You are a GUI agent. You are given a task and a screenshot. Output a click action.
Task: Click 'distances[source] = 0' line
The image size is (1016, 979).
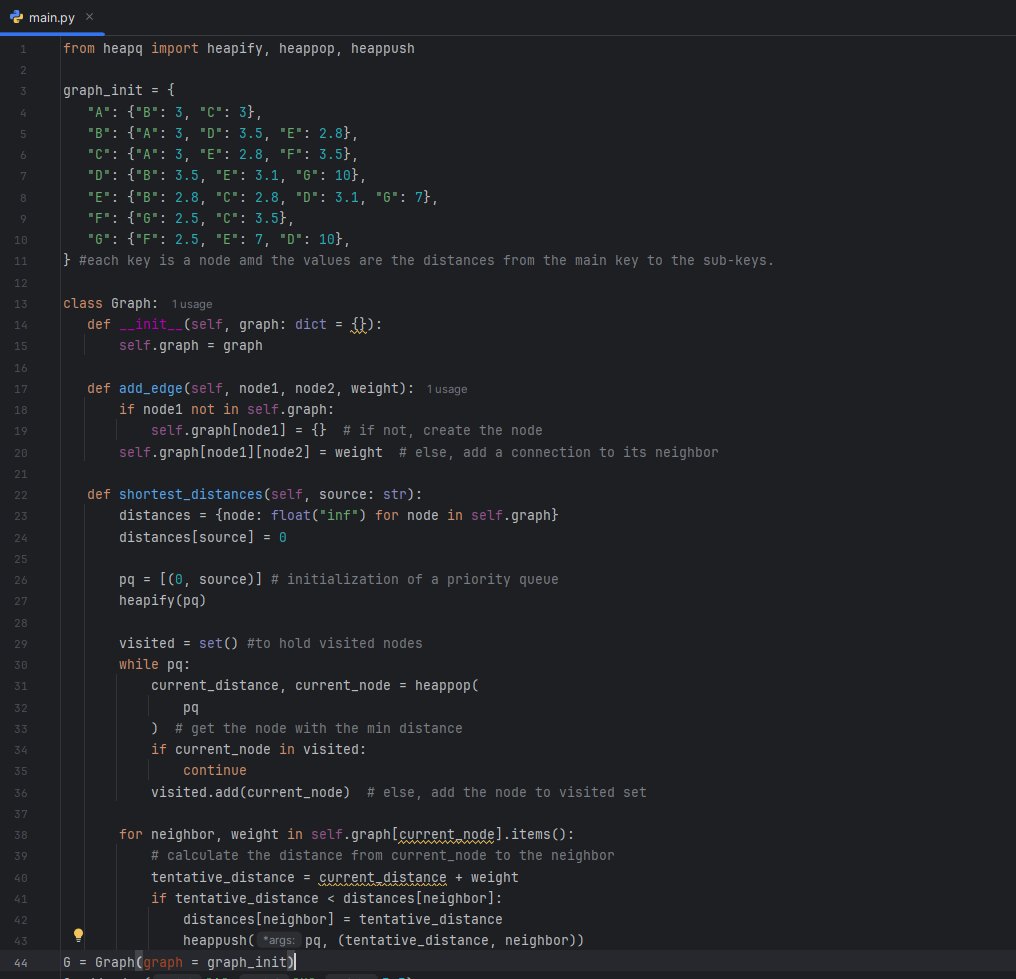[203, 537]
